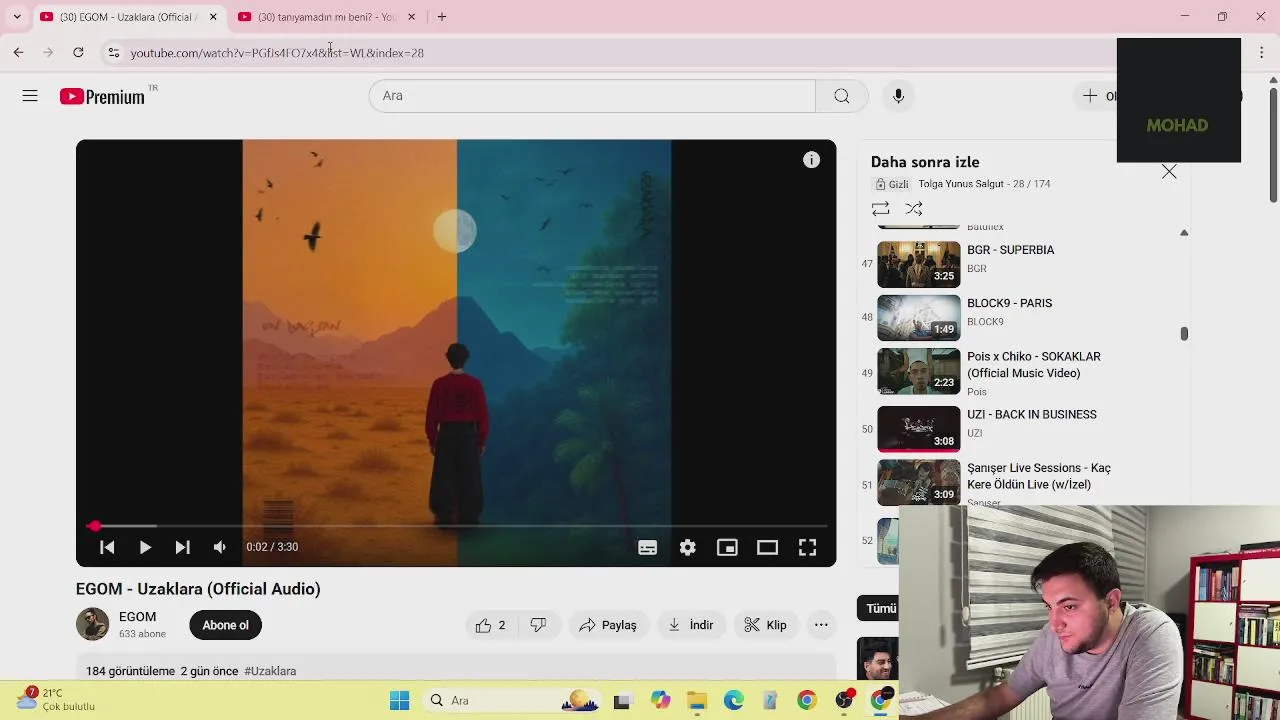1280x720 pixels.
Task: Open the player settings gear
Action: point(688,547)
